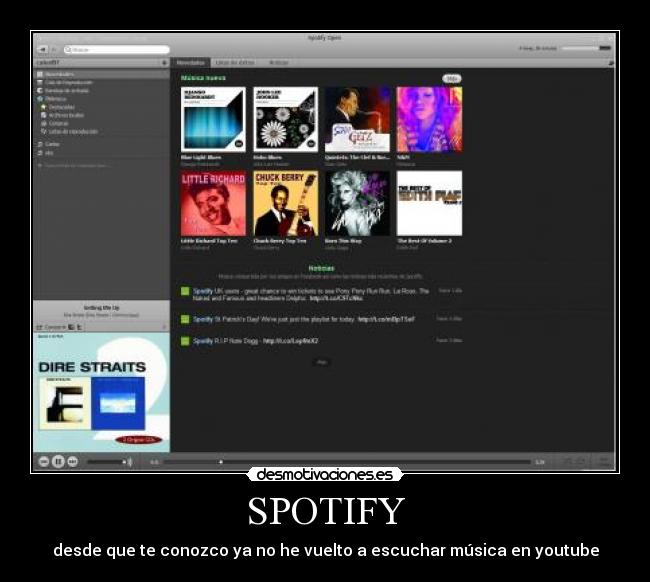Open Compras in the sidebar
The height and width of the screenshot is (582, 650).
101,123
